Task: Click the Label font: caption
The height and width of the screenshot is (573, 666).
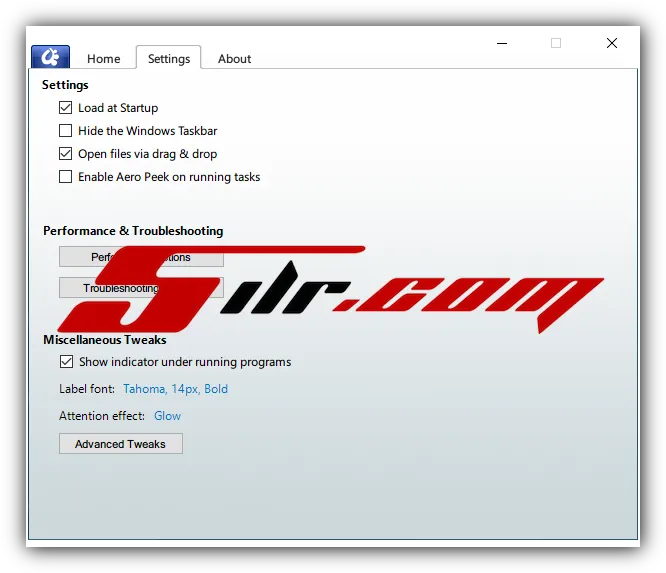Action: pyautogui.click(x=87, y=389)
